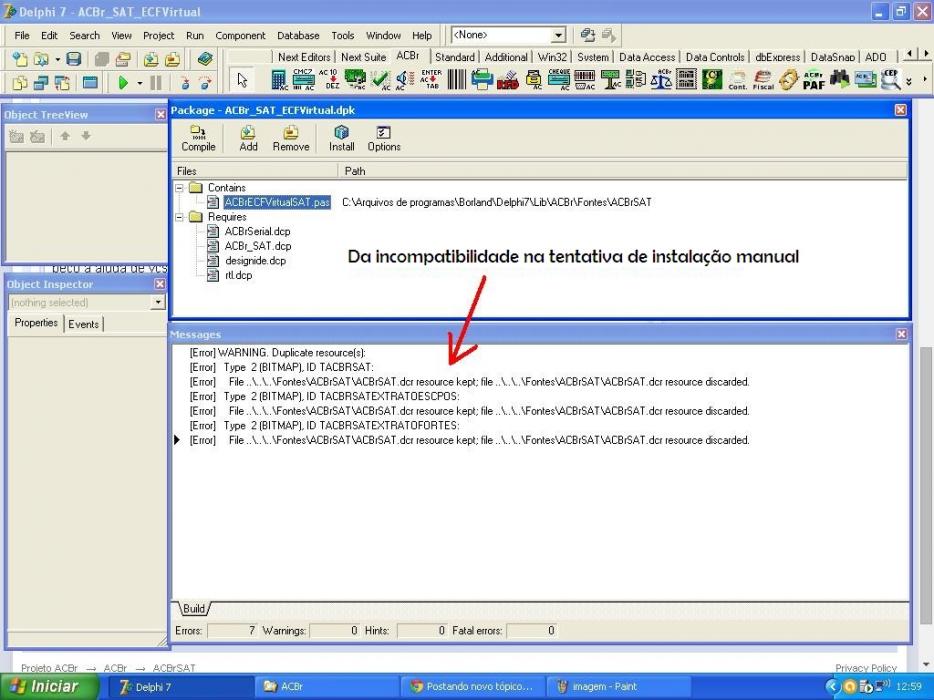Select the arrow pointer on component palette

point(242,80)
